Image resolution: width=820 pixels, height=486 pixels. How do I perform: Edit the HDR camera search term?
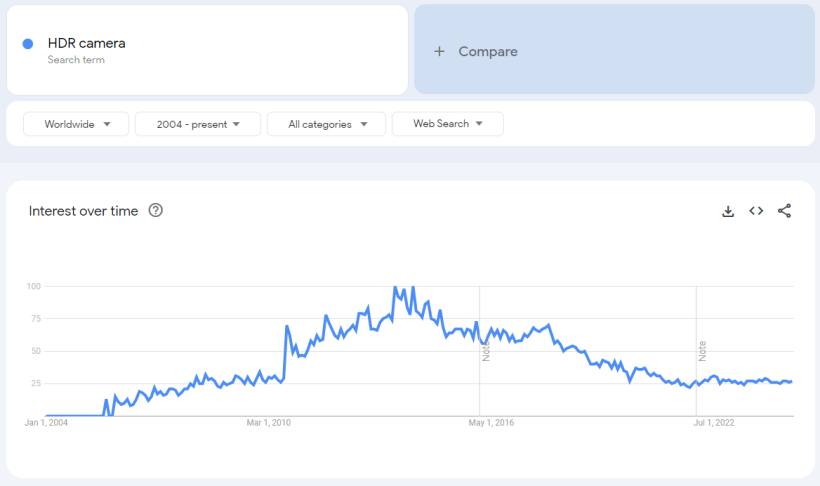click(87, 43)
